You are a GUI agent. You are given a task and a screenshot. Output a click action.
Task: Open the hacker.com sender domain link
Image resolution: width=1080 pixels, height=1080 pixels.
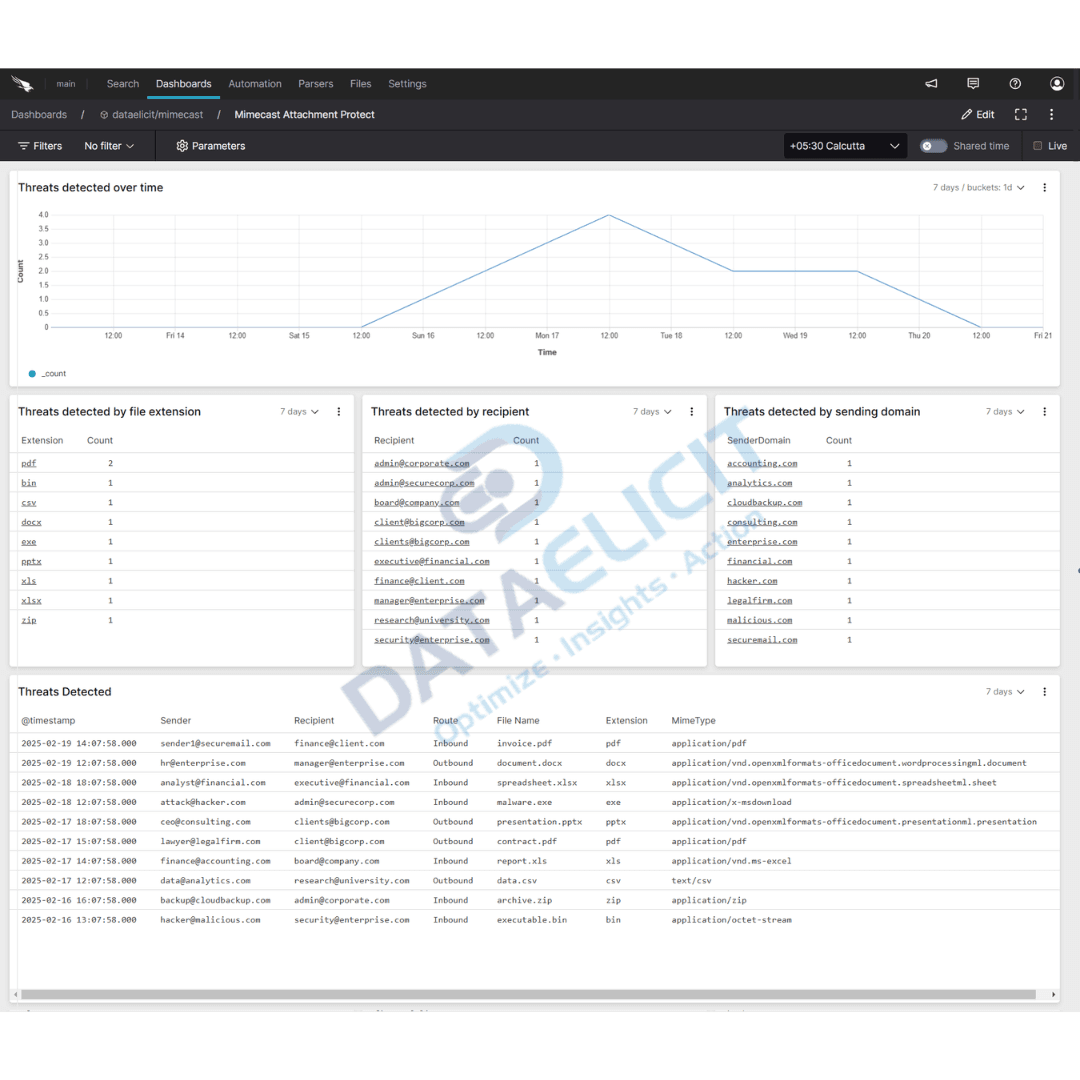pyautogui.click(x=752, y=580)
